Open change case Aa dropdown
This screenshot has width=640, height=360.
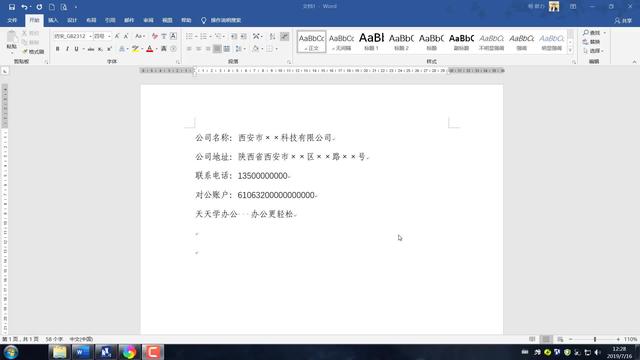[x=140, y=36]
